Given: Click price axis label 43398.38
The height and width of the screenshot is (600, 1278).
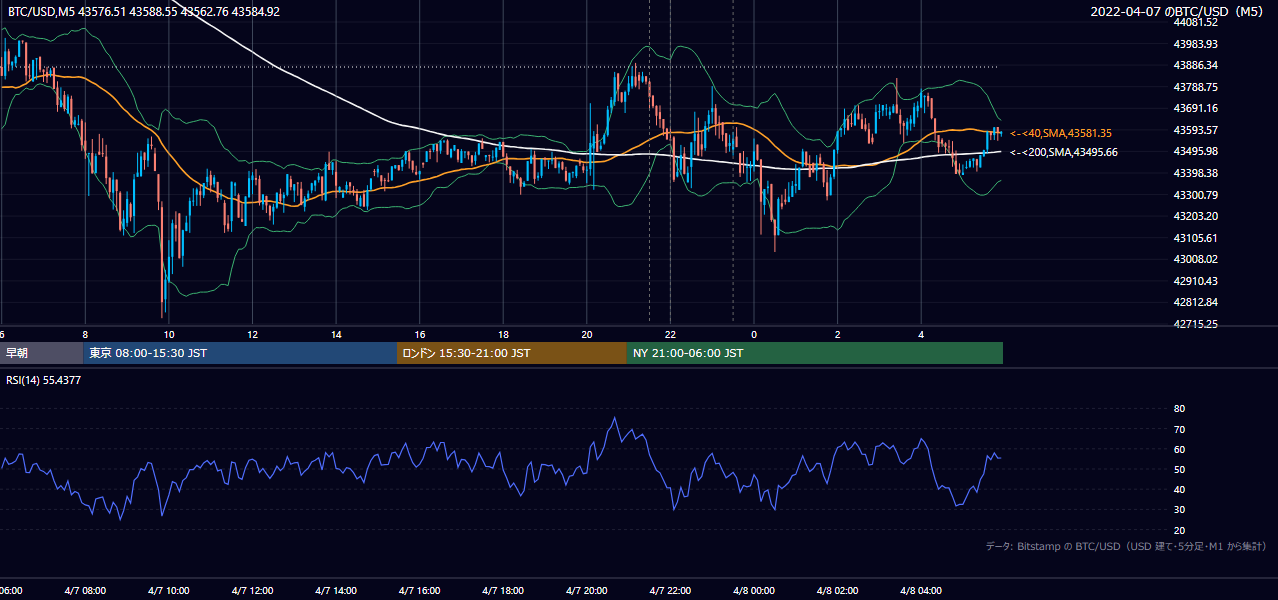Looking at the screenshot, I should pos(1195,173).
